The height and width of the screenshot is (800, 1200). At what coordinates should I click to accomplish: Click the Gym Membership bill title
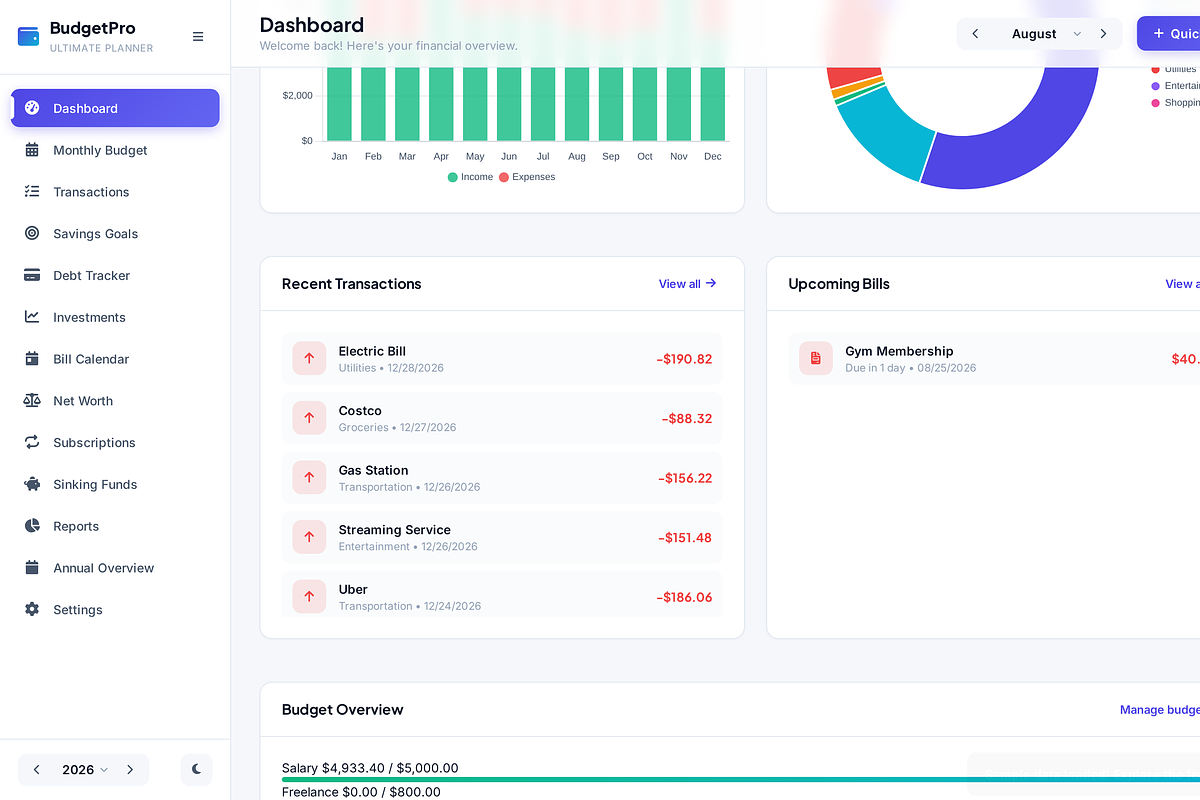click(899, 351)
